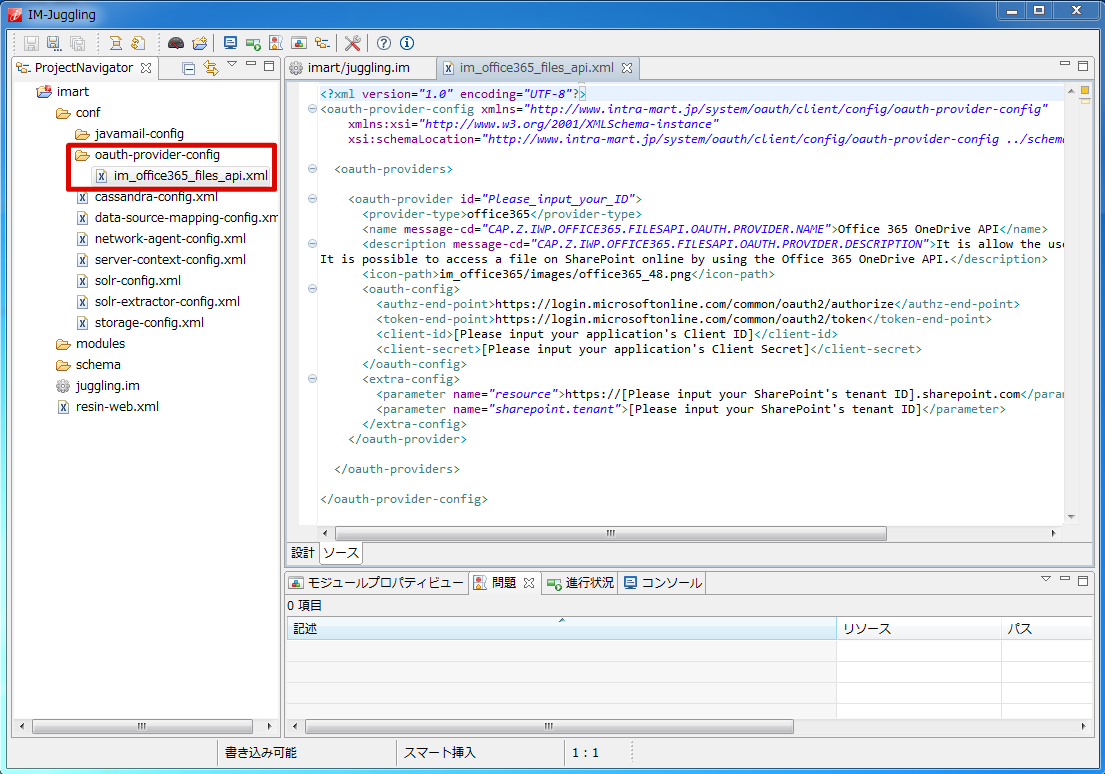Open the 進行状況 tab

coord(581,583)
